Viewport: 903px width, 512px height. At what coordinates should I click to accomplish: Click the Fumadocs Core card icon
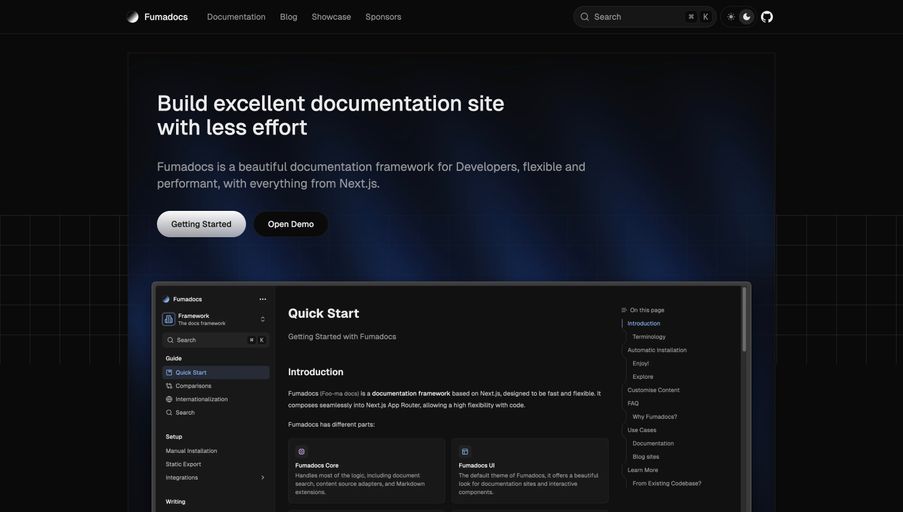tap(301, 452)
